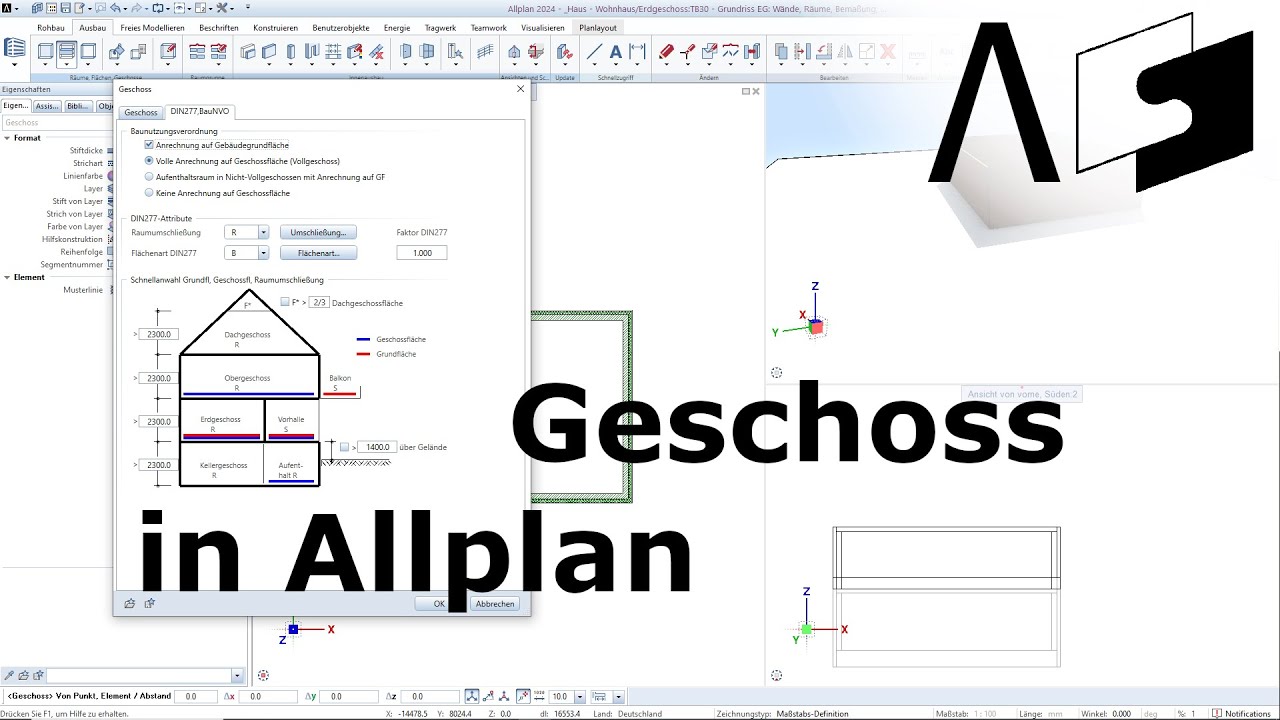Click the Mirror icon in Bearbeiten group
The height and width of the screenshot is (720, 1280).
[x=845, y=51]
